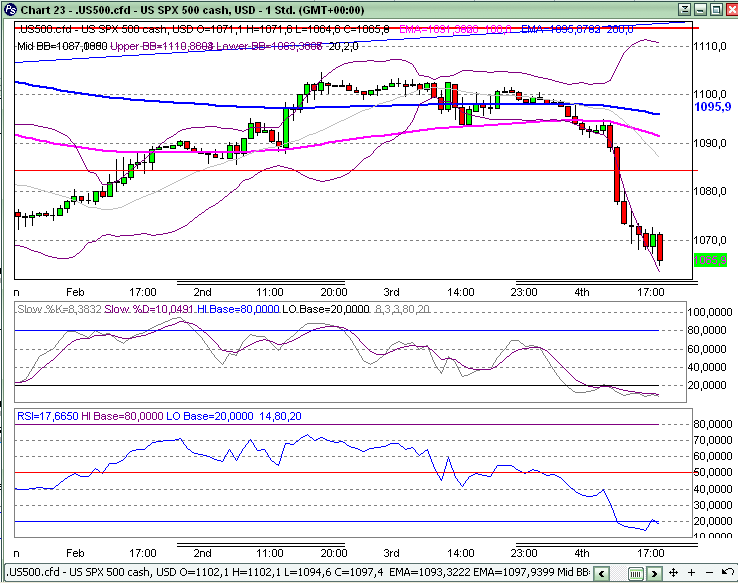Click the 11:00 label on upper time axis
The width and height of the screenshot is (738, 583).
coord(270,292)
